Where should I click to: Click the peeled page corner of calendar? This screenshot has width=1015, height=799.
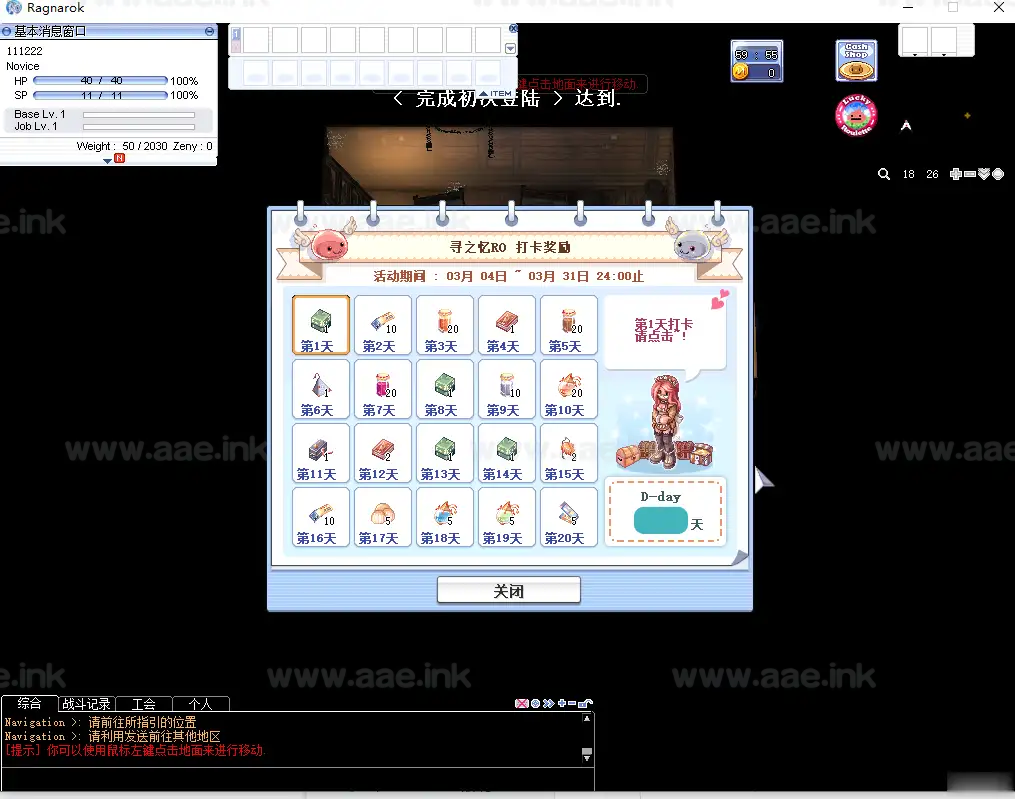tap(739, 557)
